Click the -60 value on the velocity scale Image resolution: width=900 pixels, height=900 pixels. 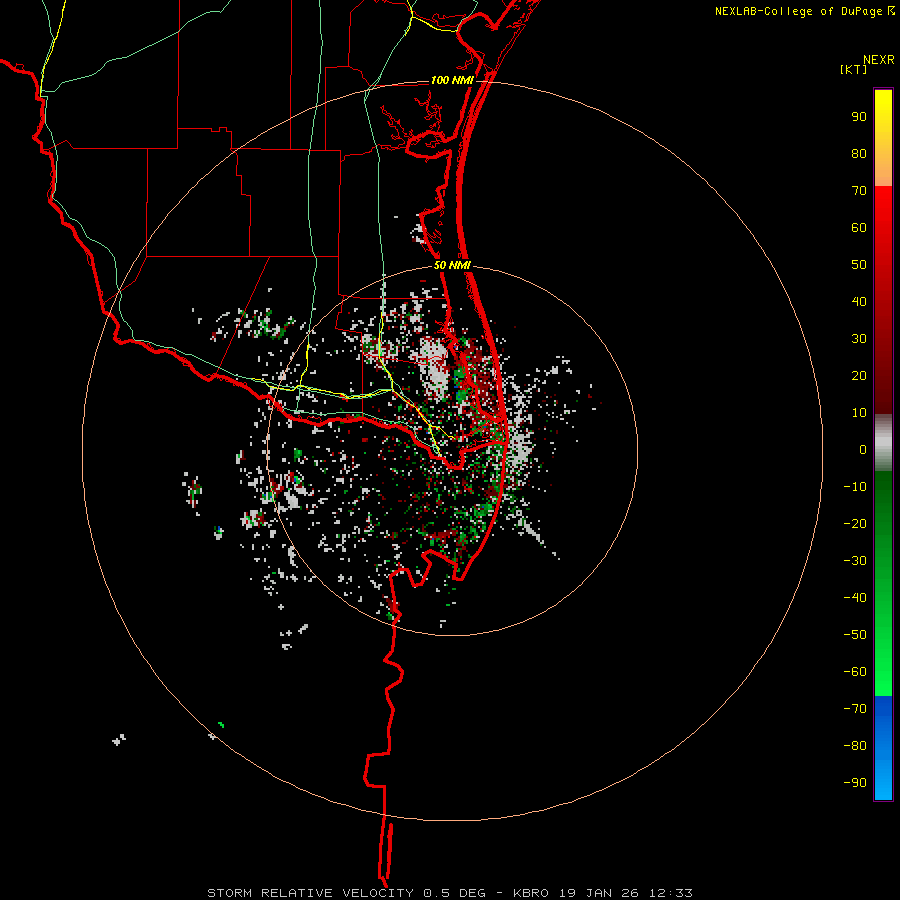click(x=855, y=672)
